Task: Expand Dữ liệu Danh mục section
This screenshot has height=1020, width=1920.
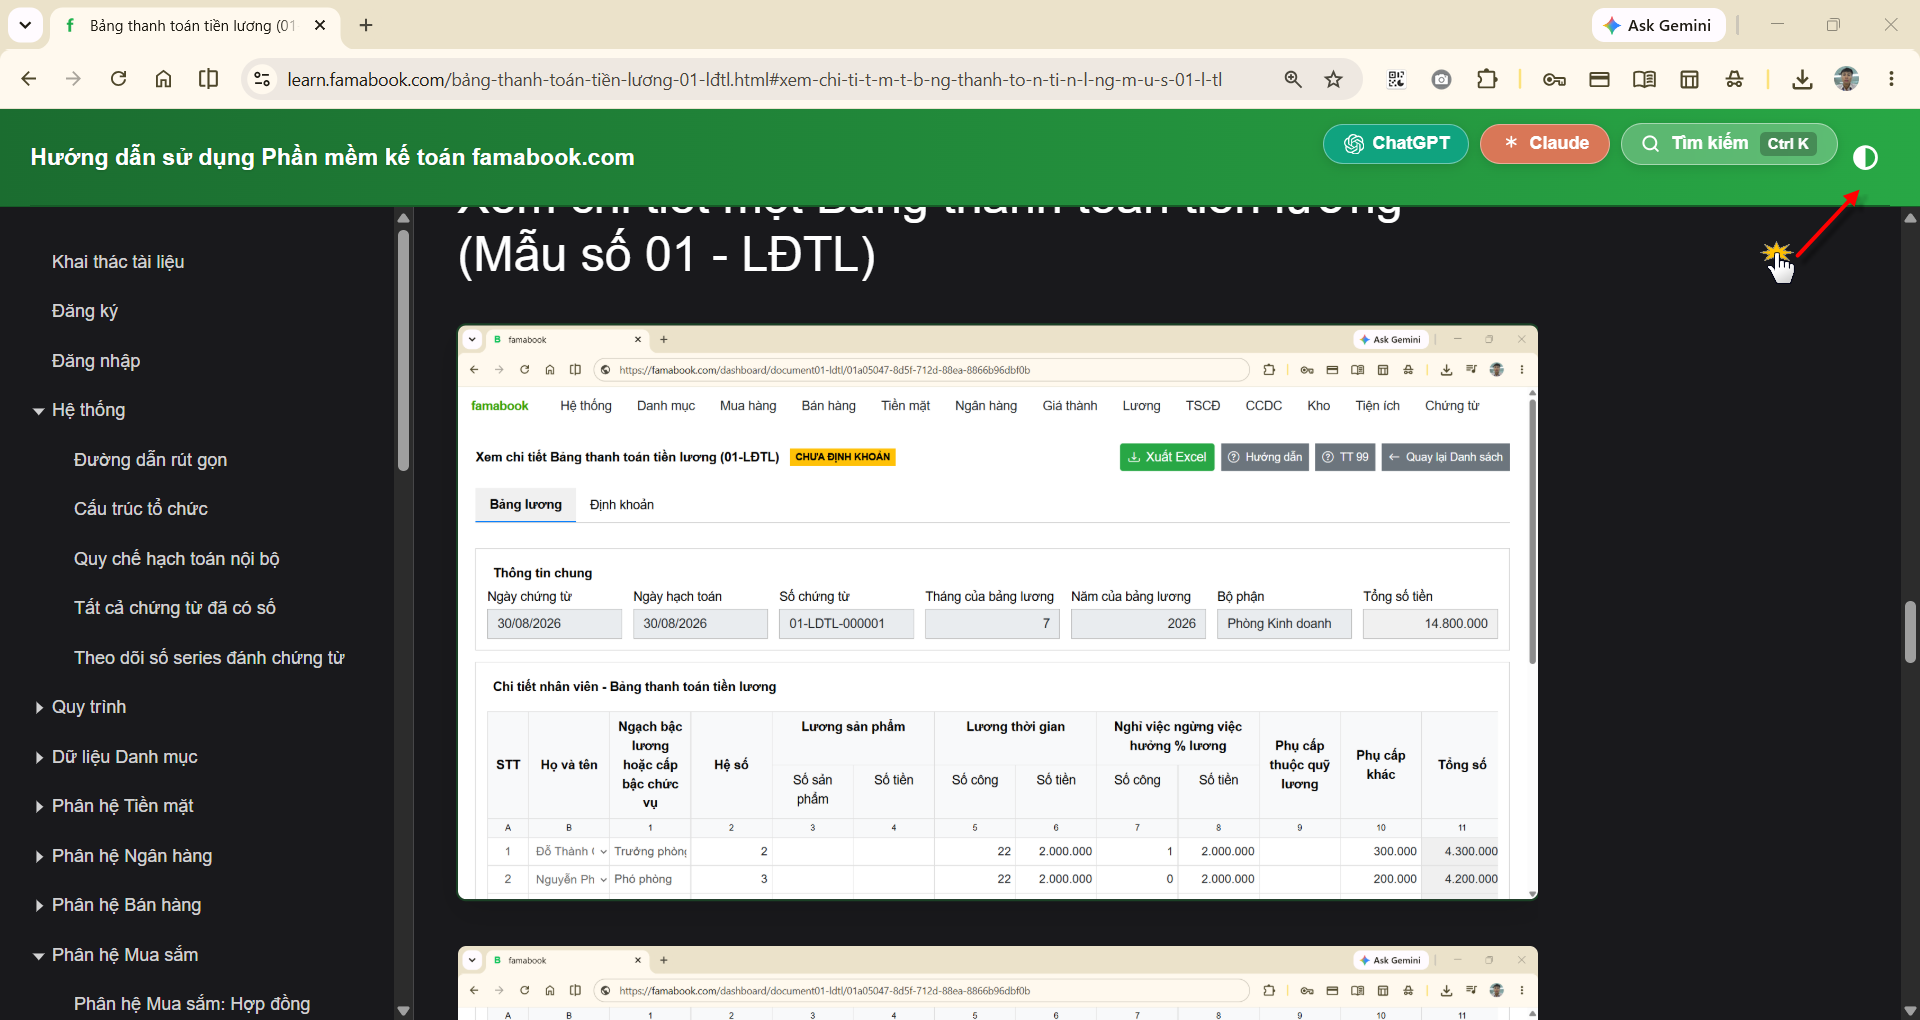Action: [x=38, y=757]
